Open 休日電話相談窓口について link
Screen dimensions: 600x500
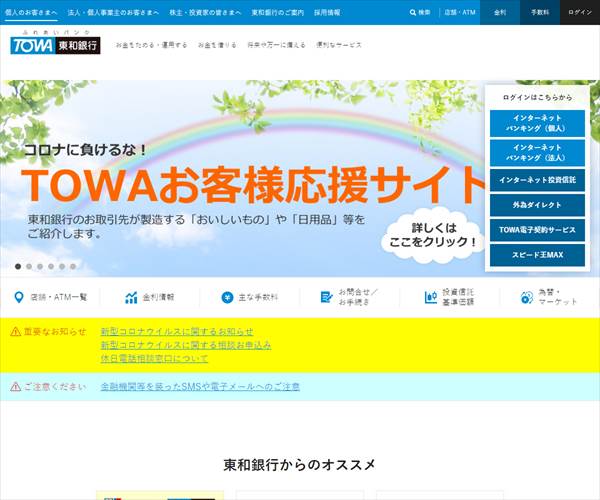pyautogui.click(x=154, y=359)
